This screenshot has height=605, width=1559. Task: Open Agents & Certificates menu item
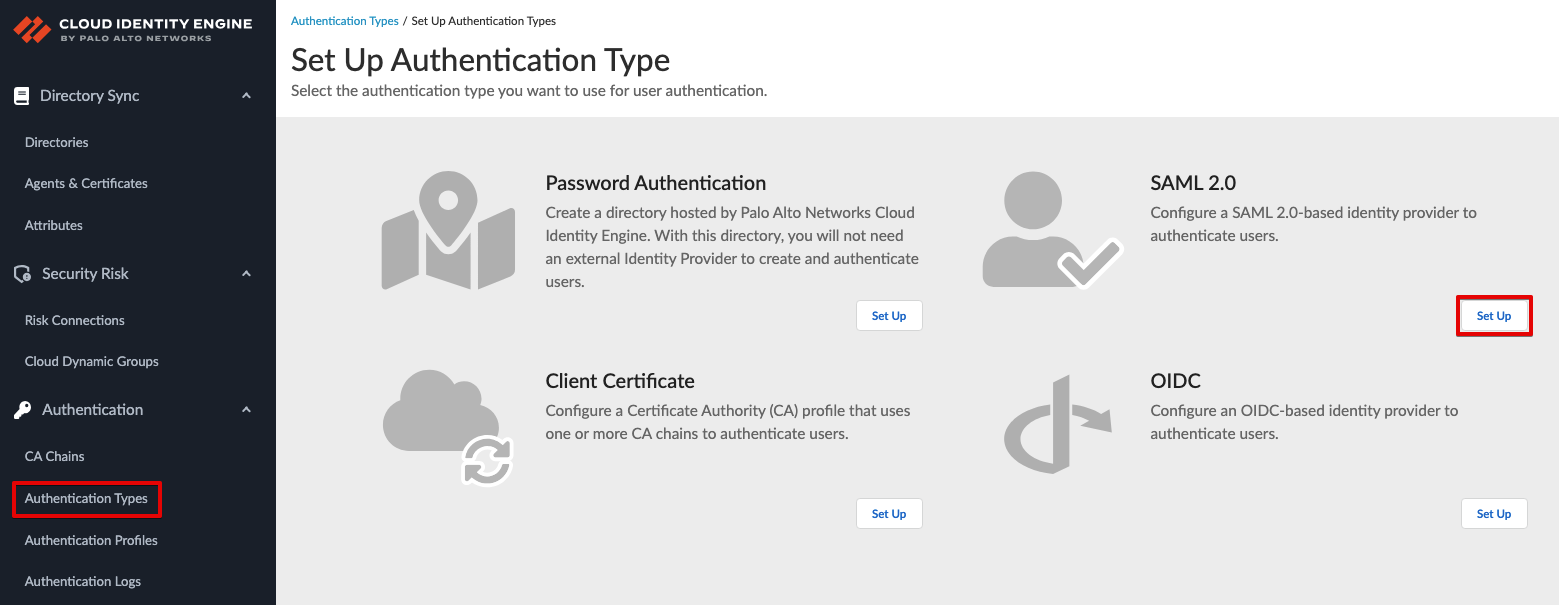(86, 183)
